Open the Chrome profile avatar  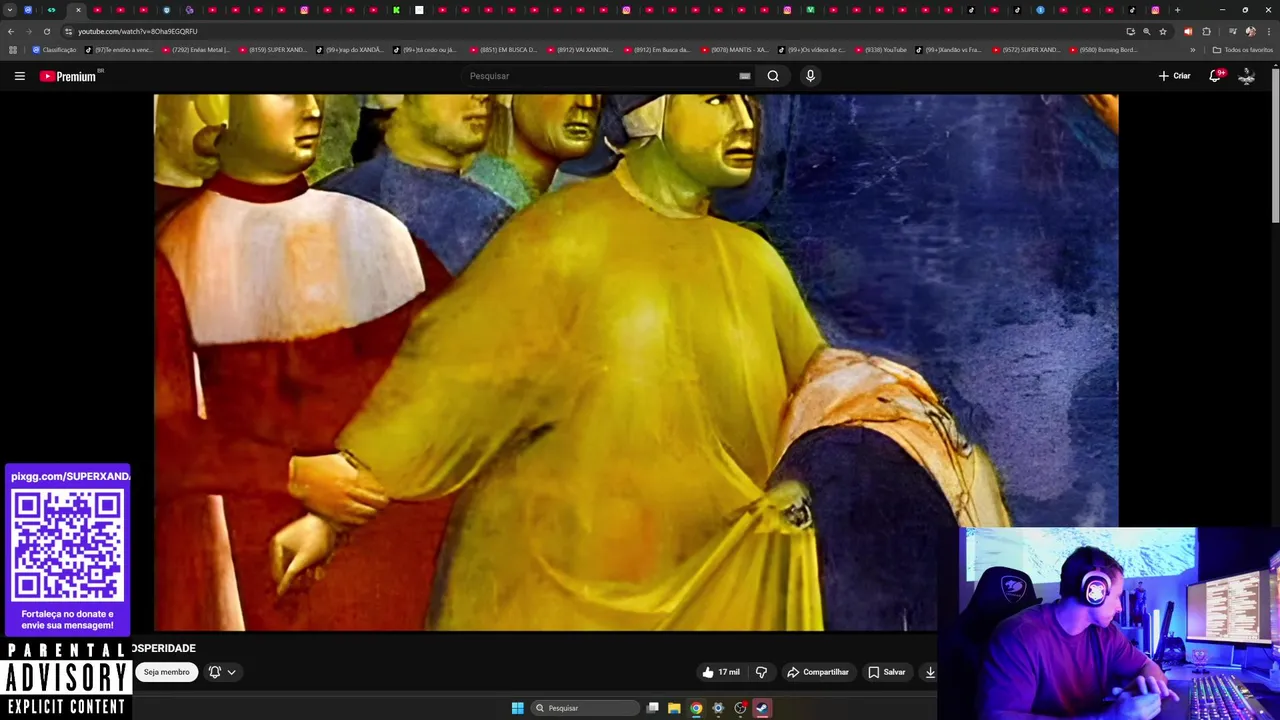point(1250,31)
